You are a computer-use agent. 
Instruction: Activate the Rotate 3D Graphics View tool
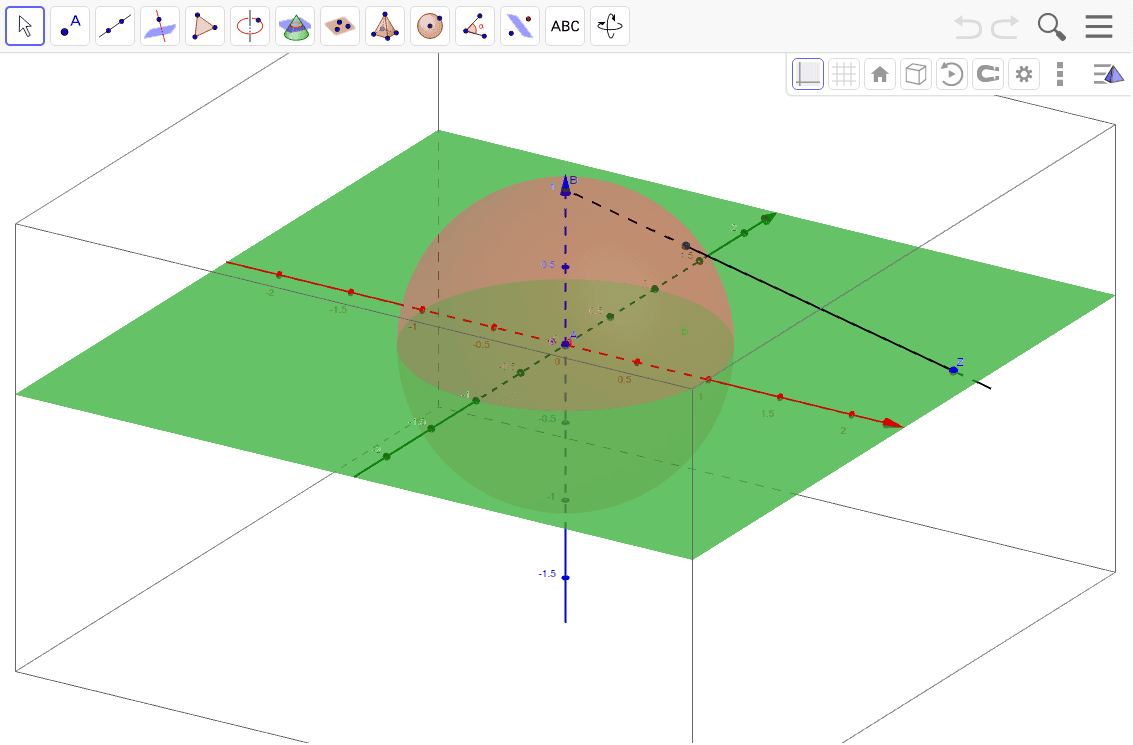pos(609,26)
